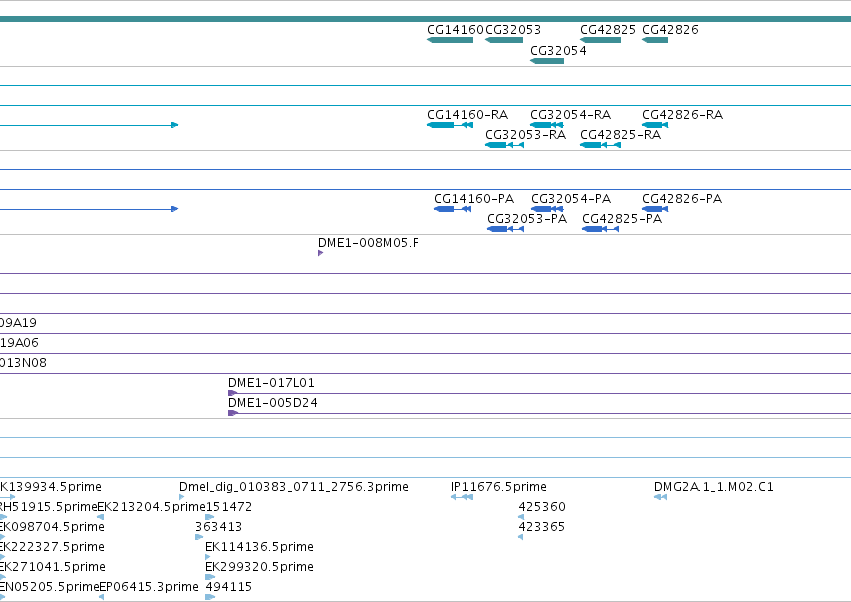Click the DME1-017L01 clone label
This screenshot has height=602, width=851.
271,383
